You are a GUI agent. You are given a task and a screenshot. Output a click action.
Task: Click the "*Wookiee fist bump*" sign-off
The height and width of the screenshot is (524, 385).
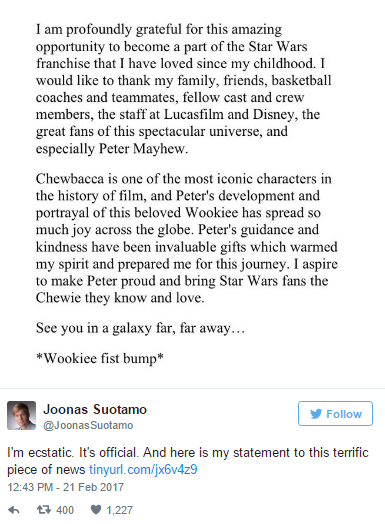100,358
